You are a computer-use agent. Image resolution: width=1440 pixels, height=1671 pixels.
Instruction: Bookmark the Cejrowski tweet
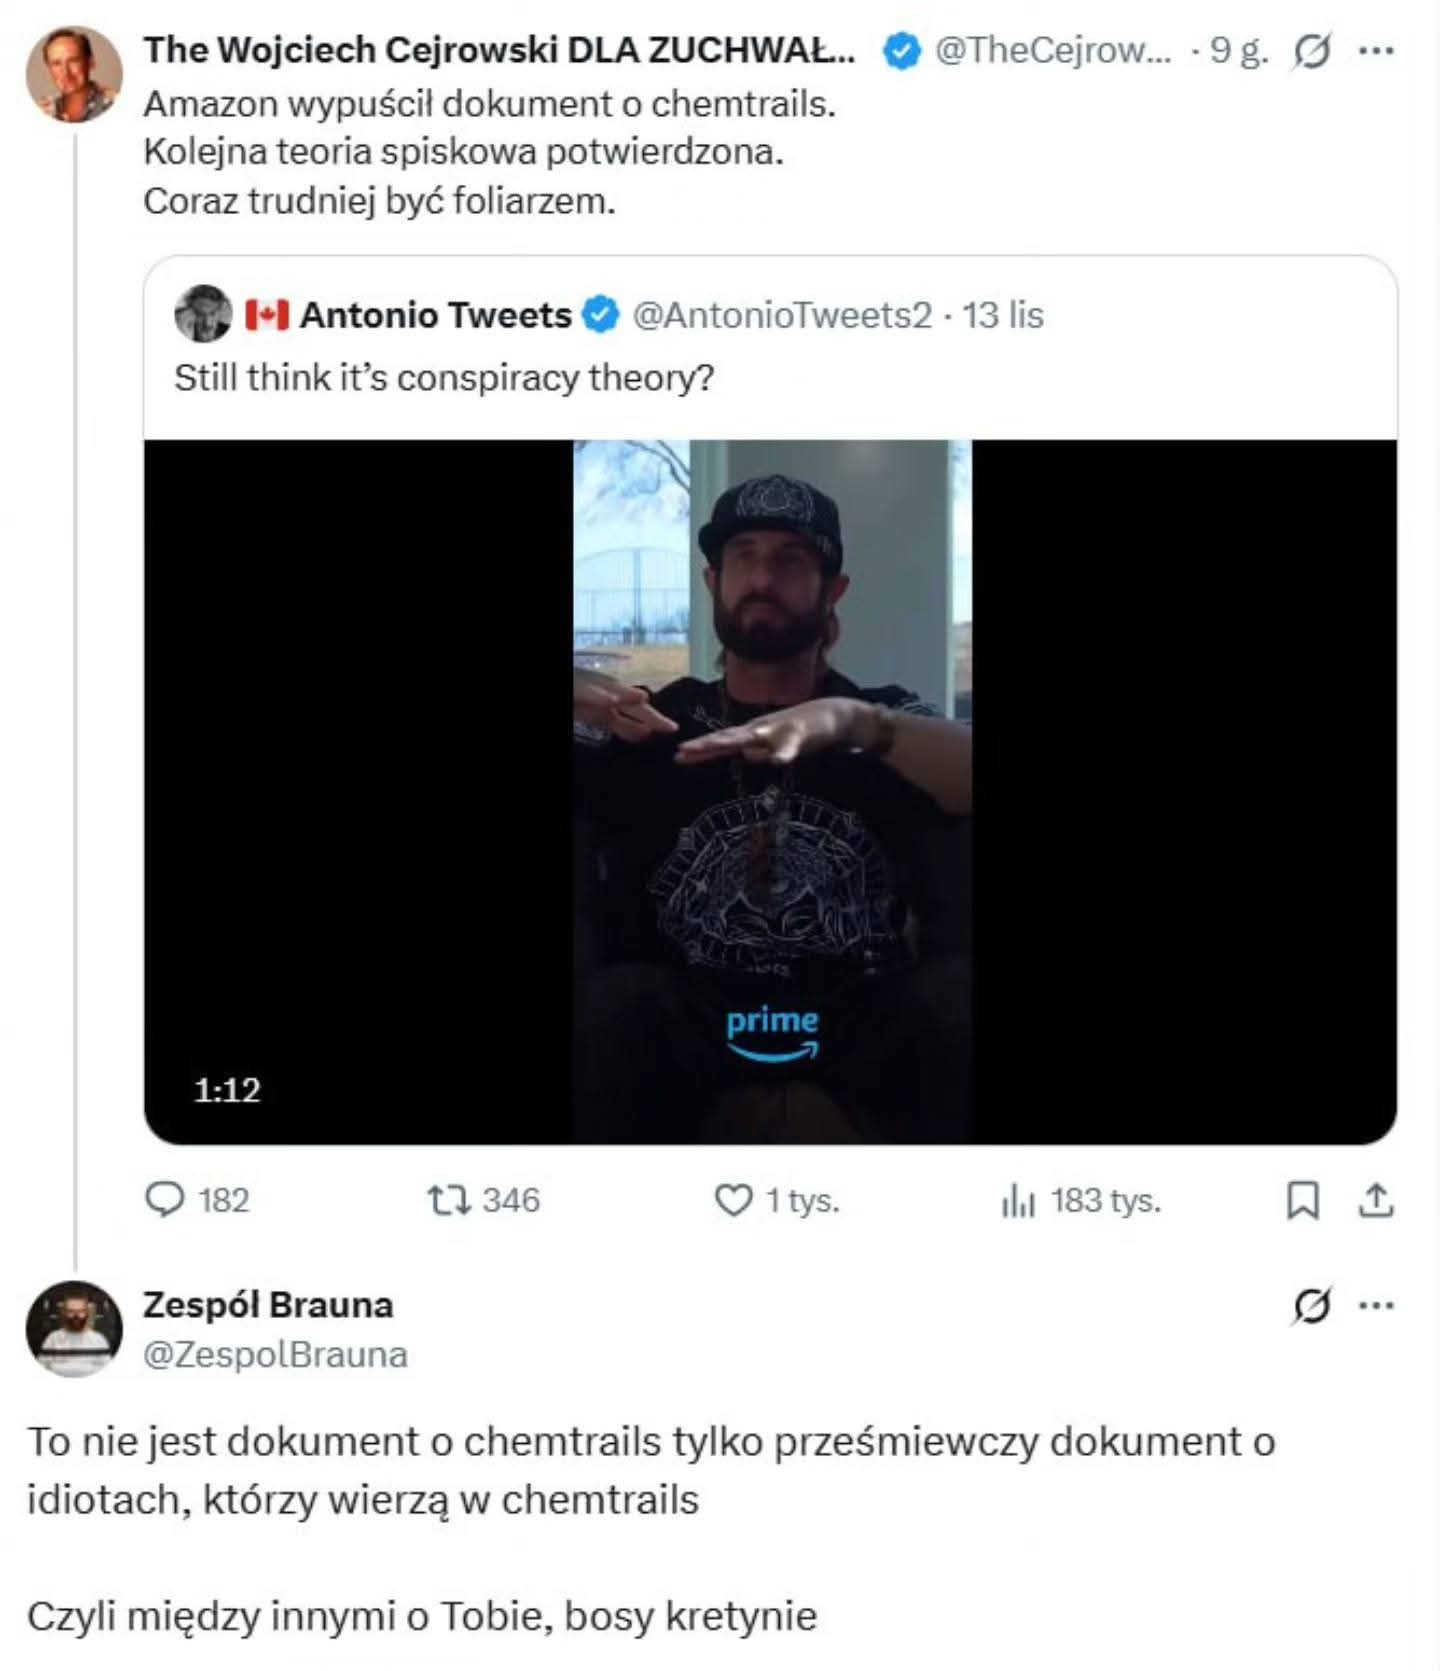[1302, 1199]
